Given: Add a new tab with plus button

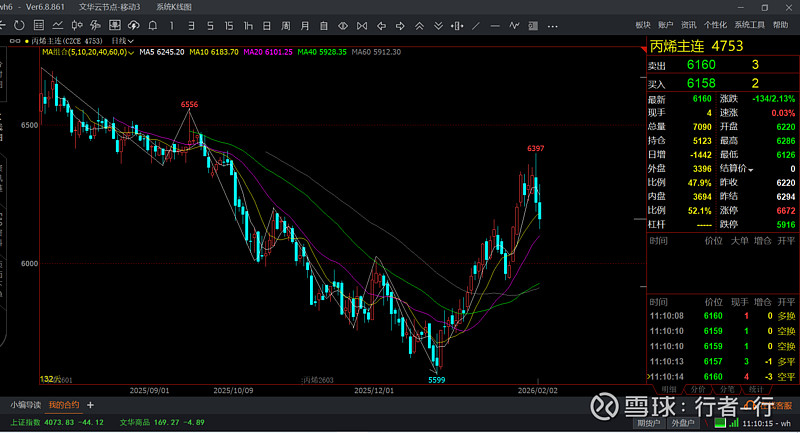Looking at the screenshot, I should tap(90, 405).
